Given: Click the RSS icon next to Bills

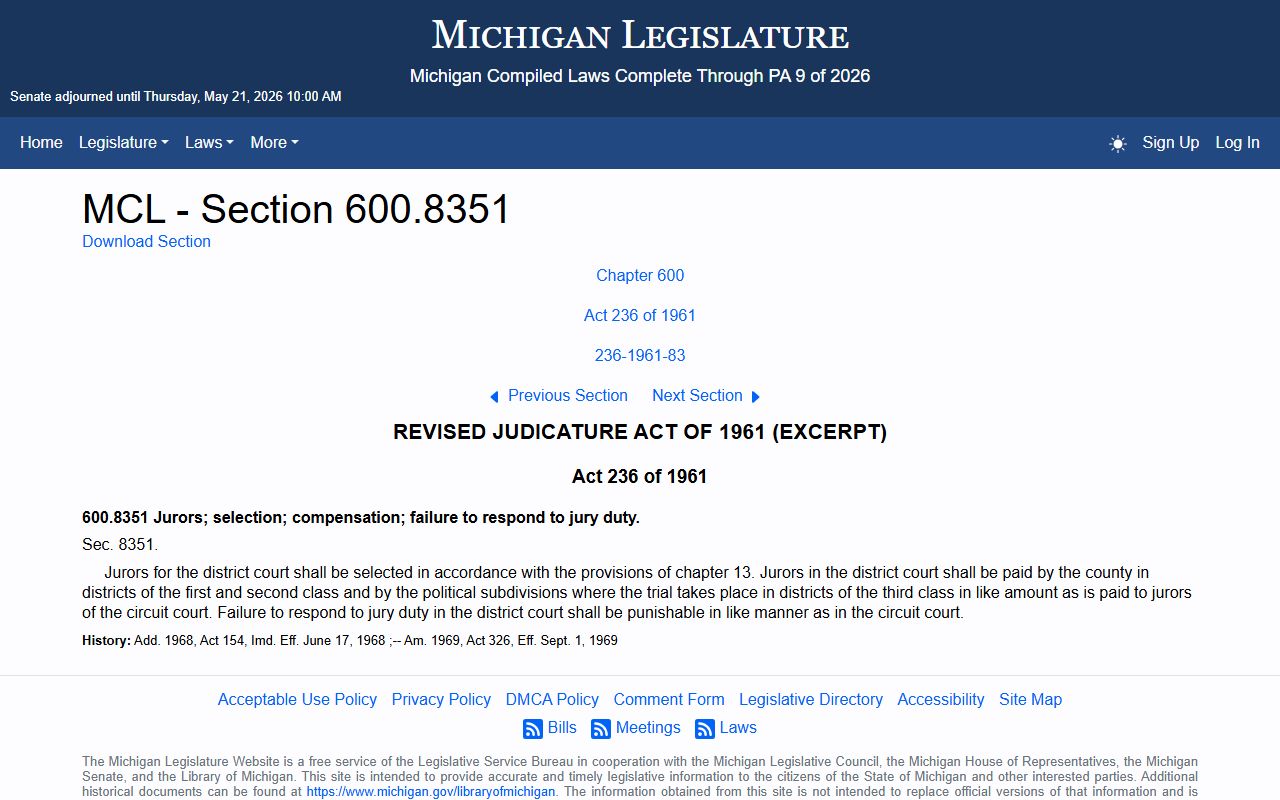Looking at the screenshot, I should click(x=533, y=728).
